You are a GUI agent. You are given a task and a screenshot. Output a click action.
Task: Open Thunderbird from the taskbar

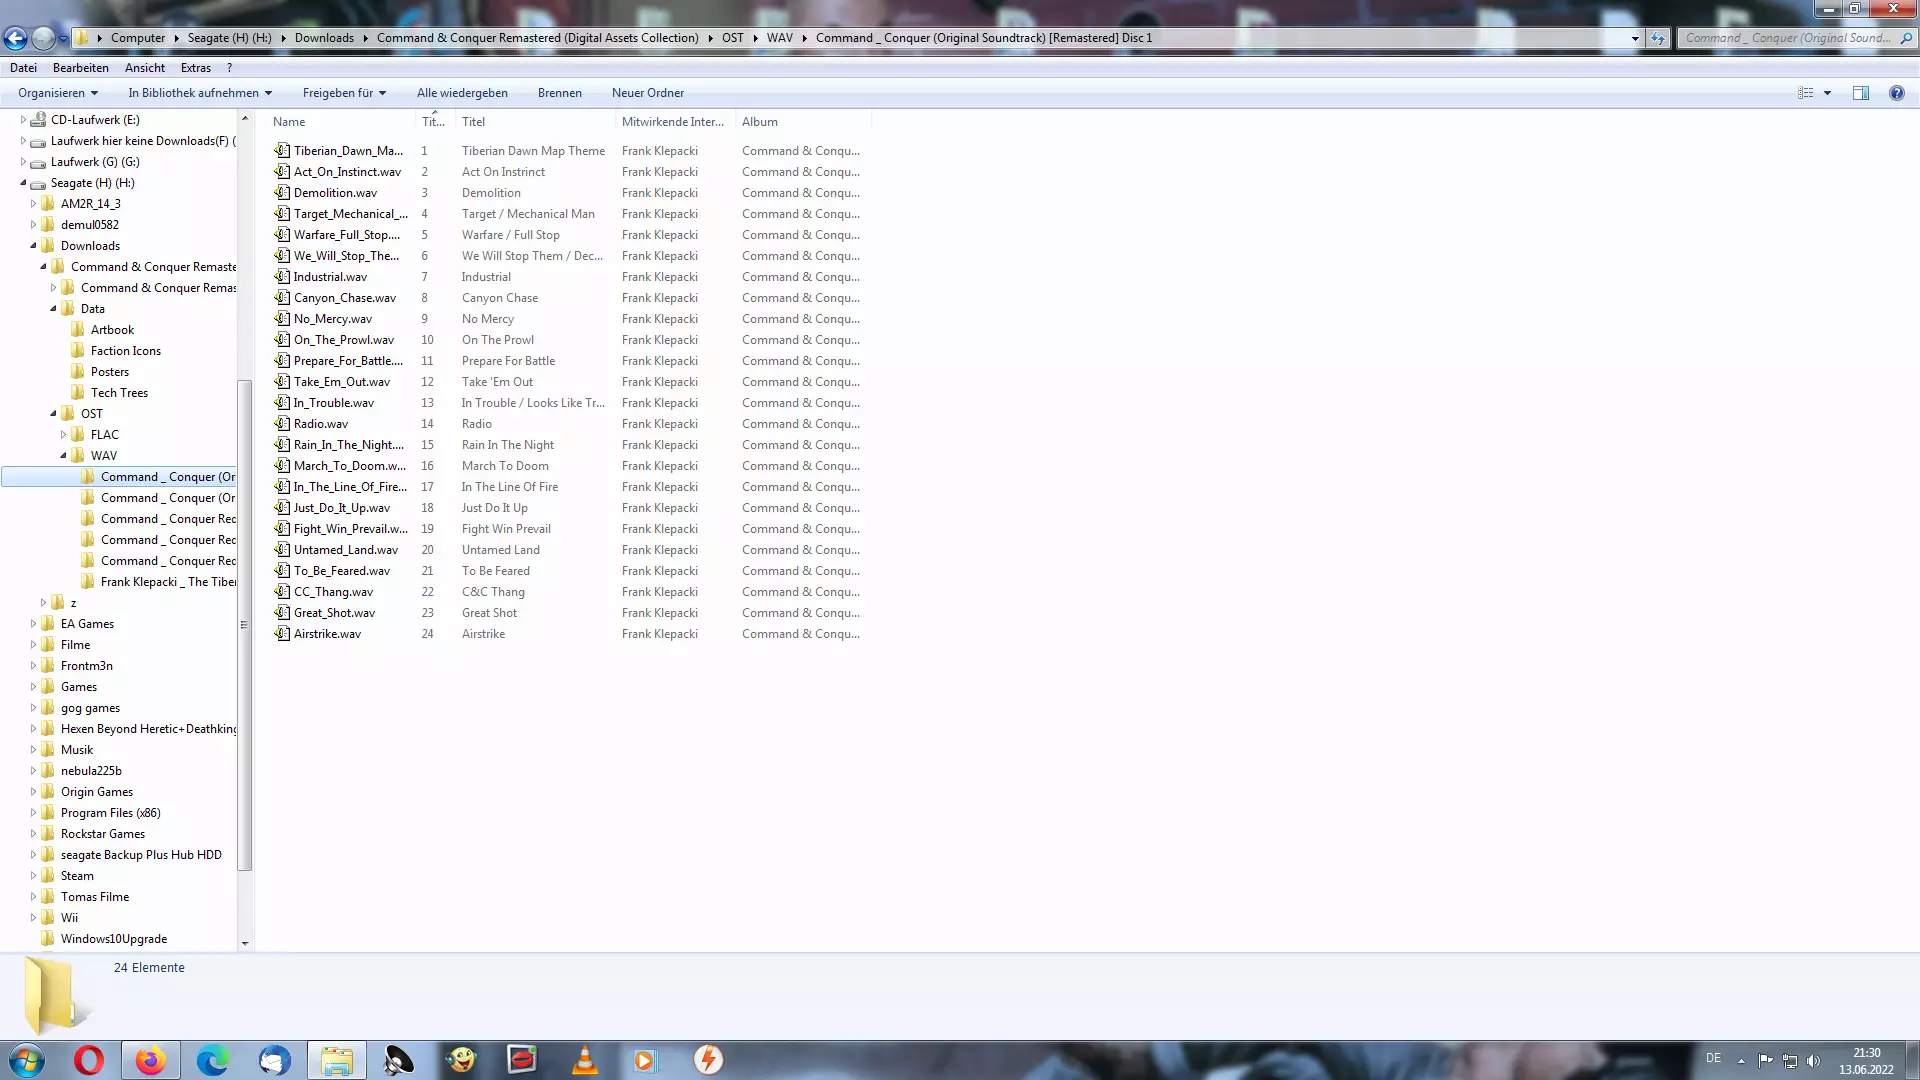coord(274,1060)
